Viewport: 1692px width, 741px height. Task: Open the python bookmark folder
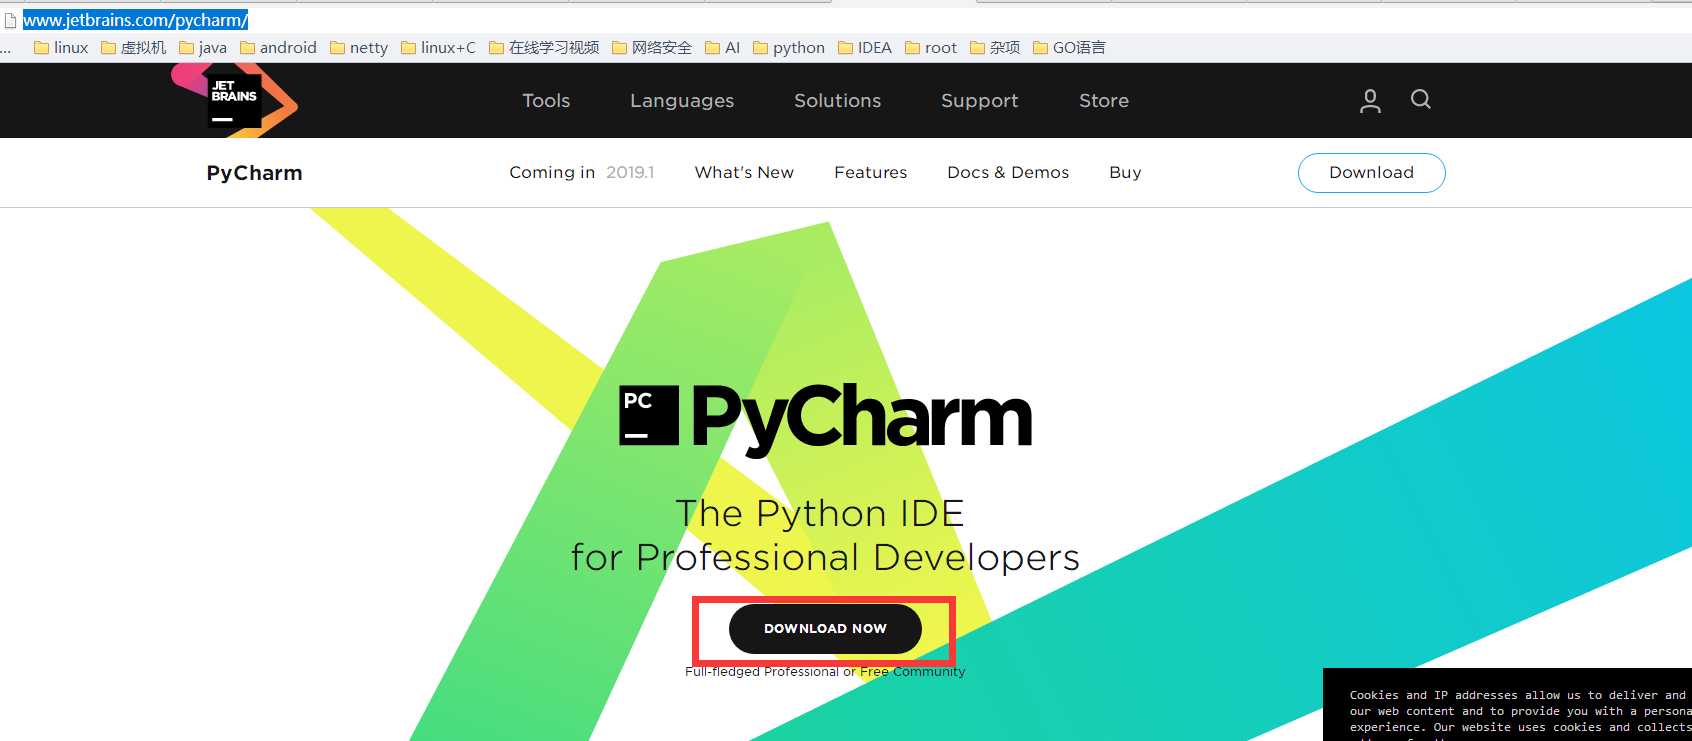click(788, 47)
